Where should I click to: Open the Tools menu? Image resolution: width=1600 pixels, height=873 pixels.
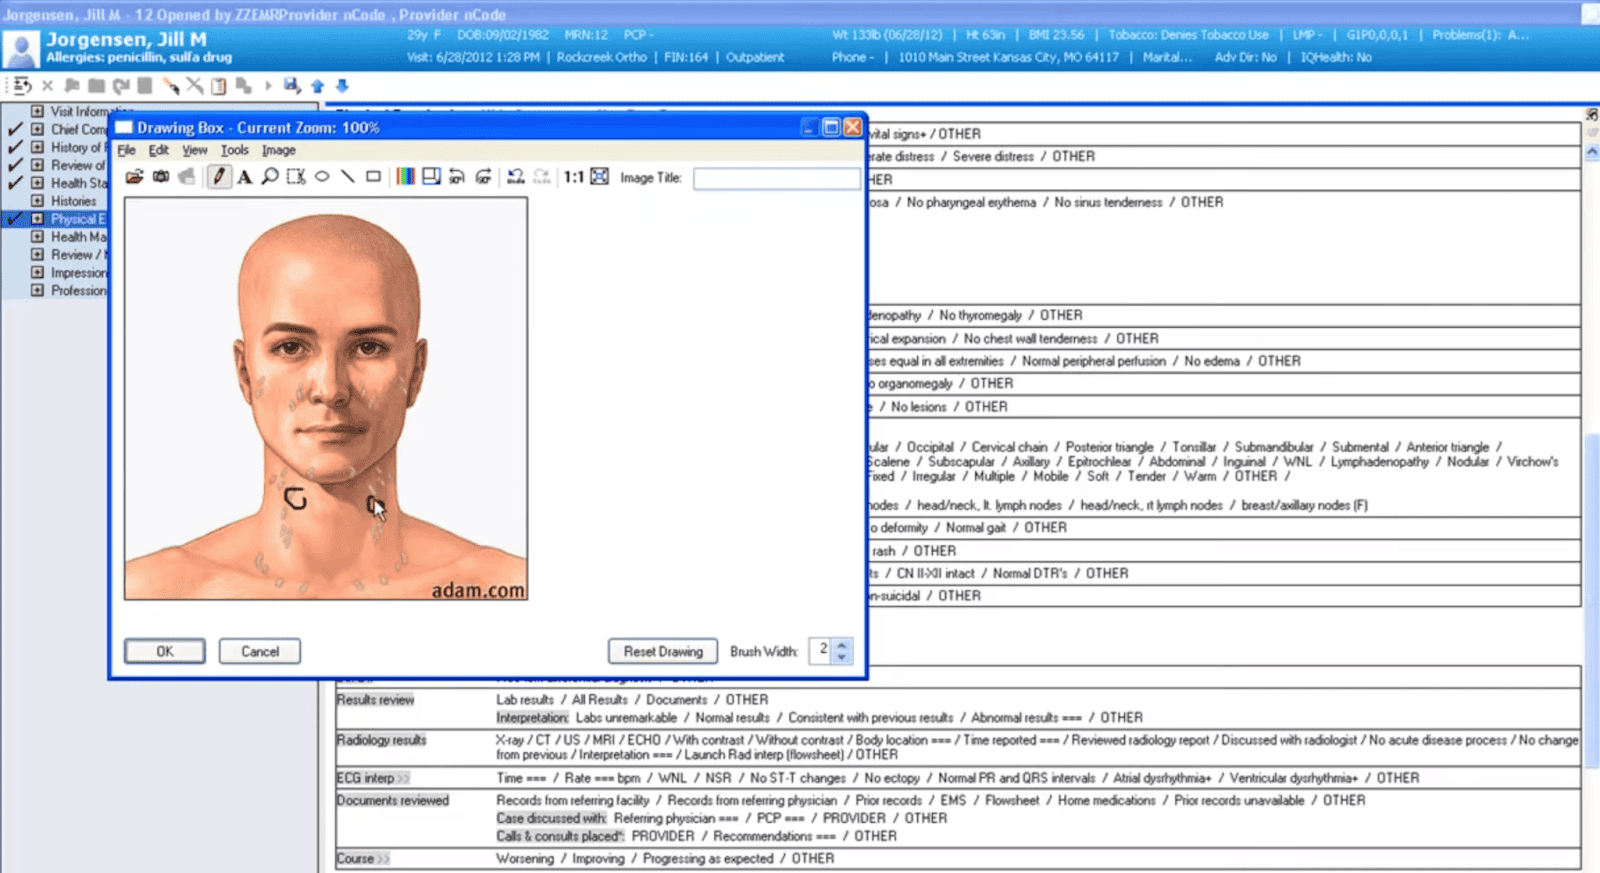[234, 150]
